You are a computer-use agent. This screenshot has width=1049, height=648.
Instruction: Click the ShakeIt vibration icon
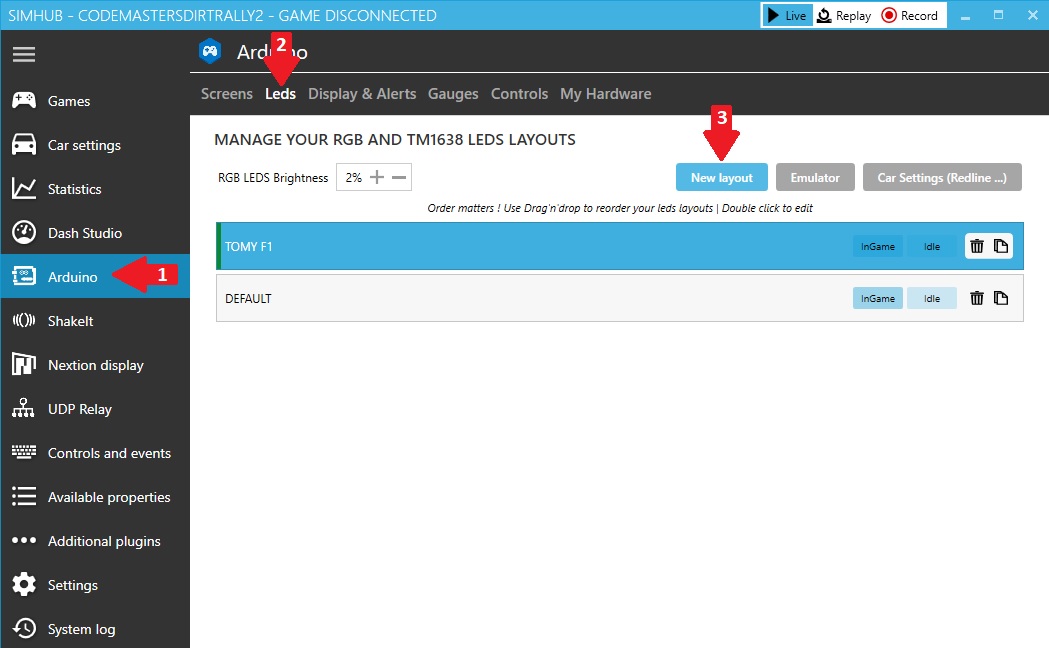[x=23, y=320]
